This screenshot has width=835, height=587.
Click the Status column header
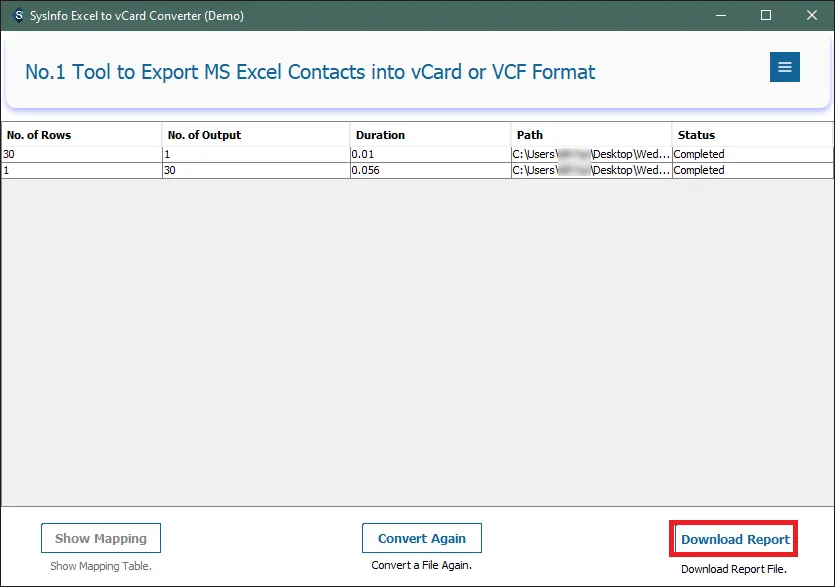tap(751, 135)
